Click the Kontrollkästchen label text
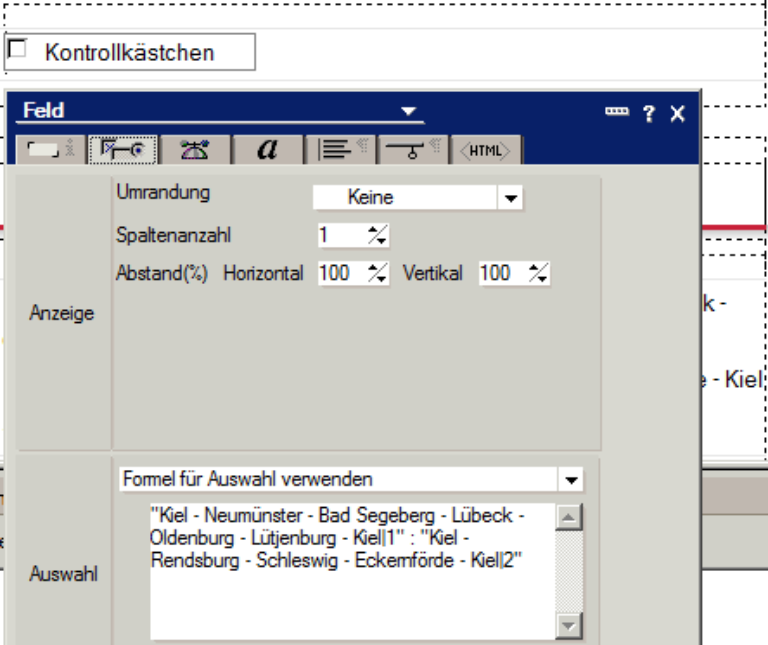768x645 pixels. click(130, 52)
